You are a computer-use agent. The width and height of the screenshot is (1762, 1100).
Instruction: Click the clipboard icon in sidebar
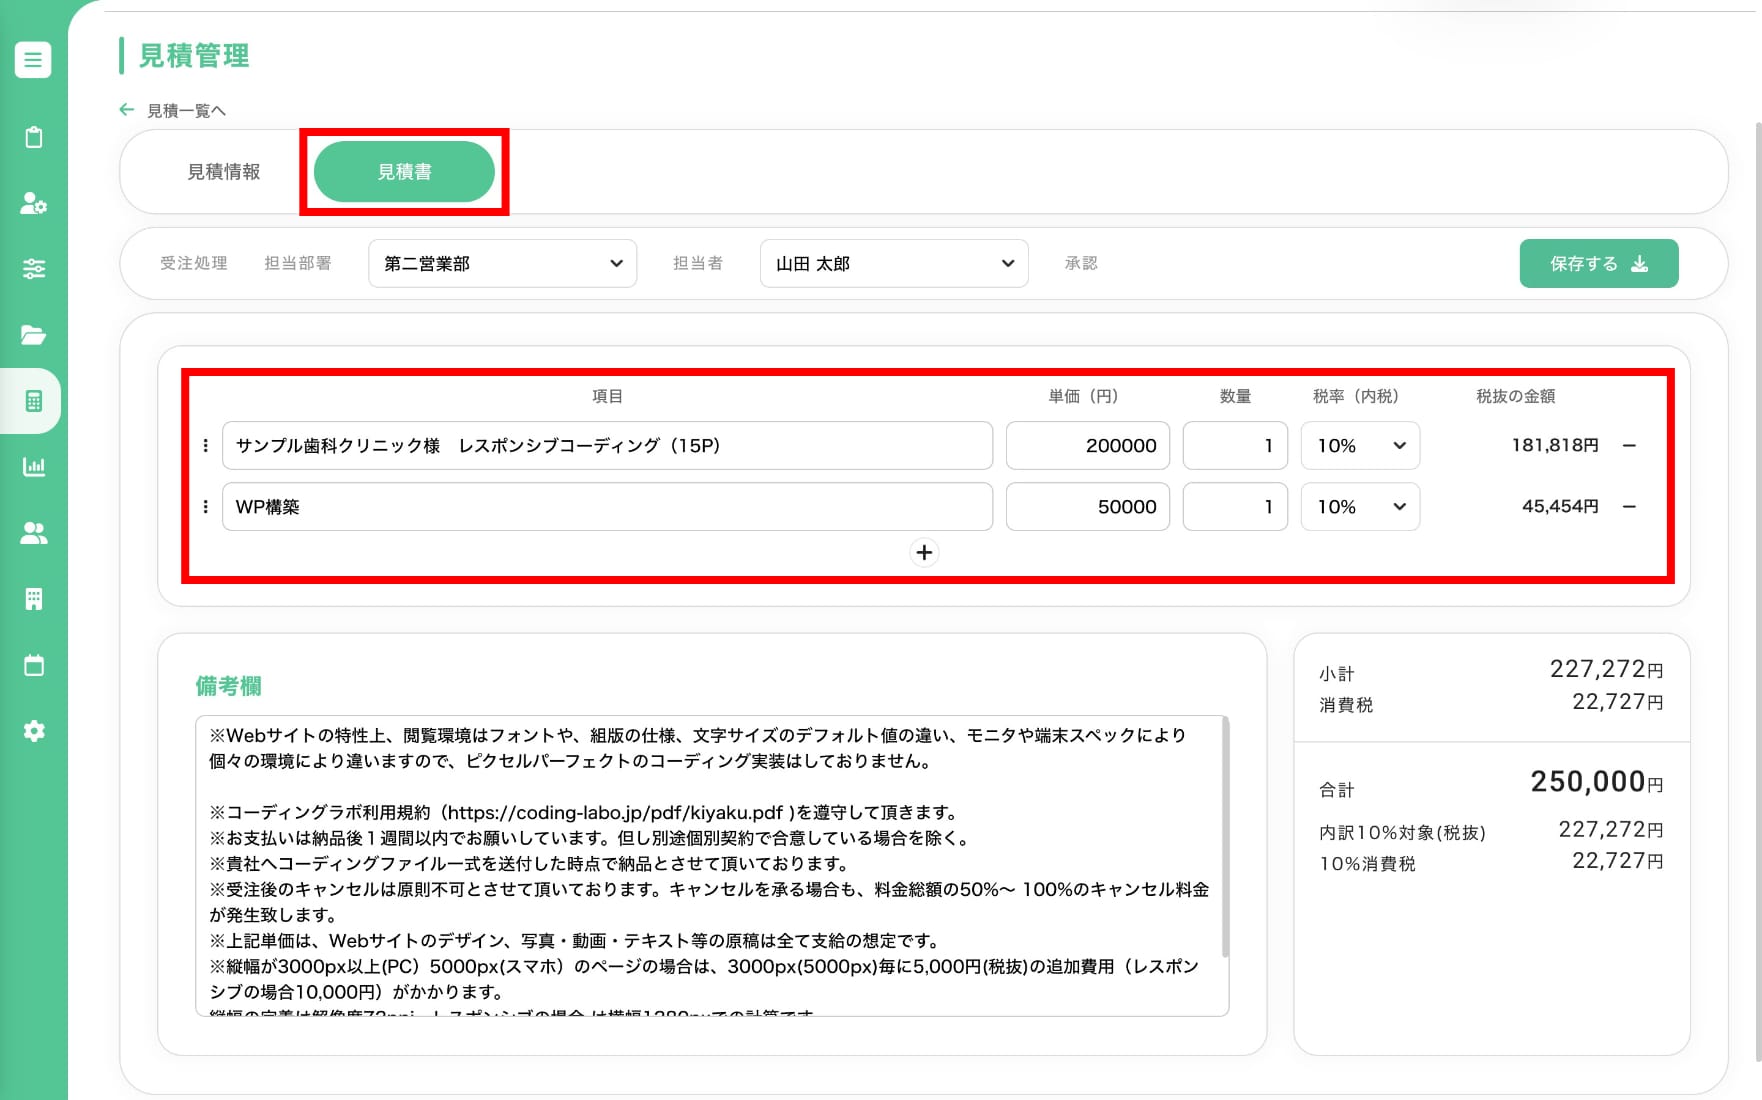[34, 137]
